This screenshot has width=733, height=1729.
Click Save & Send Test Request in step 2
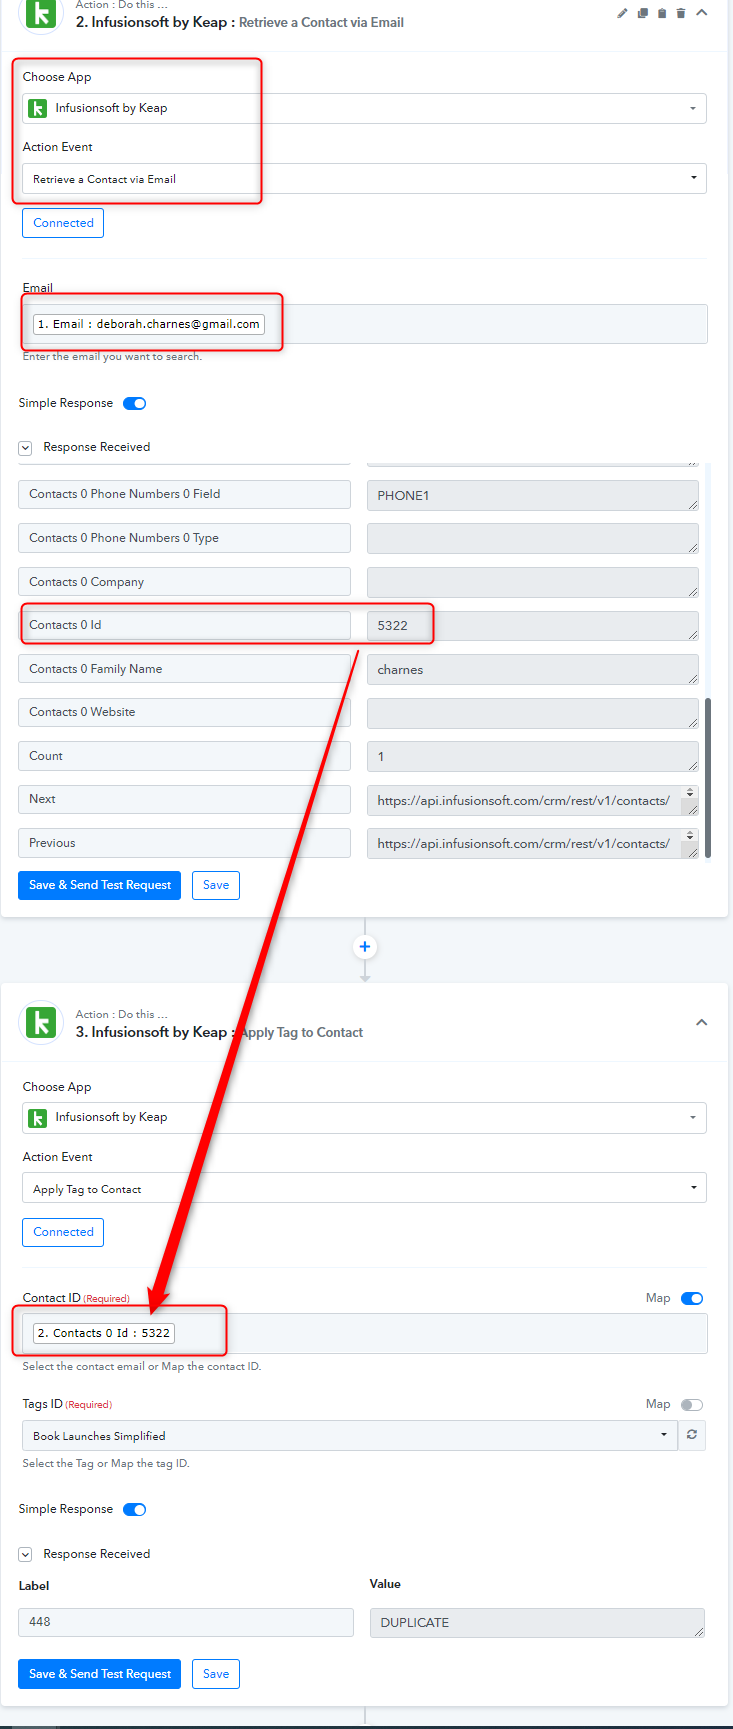pos(99,885)
